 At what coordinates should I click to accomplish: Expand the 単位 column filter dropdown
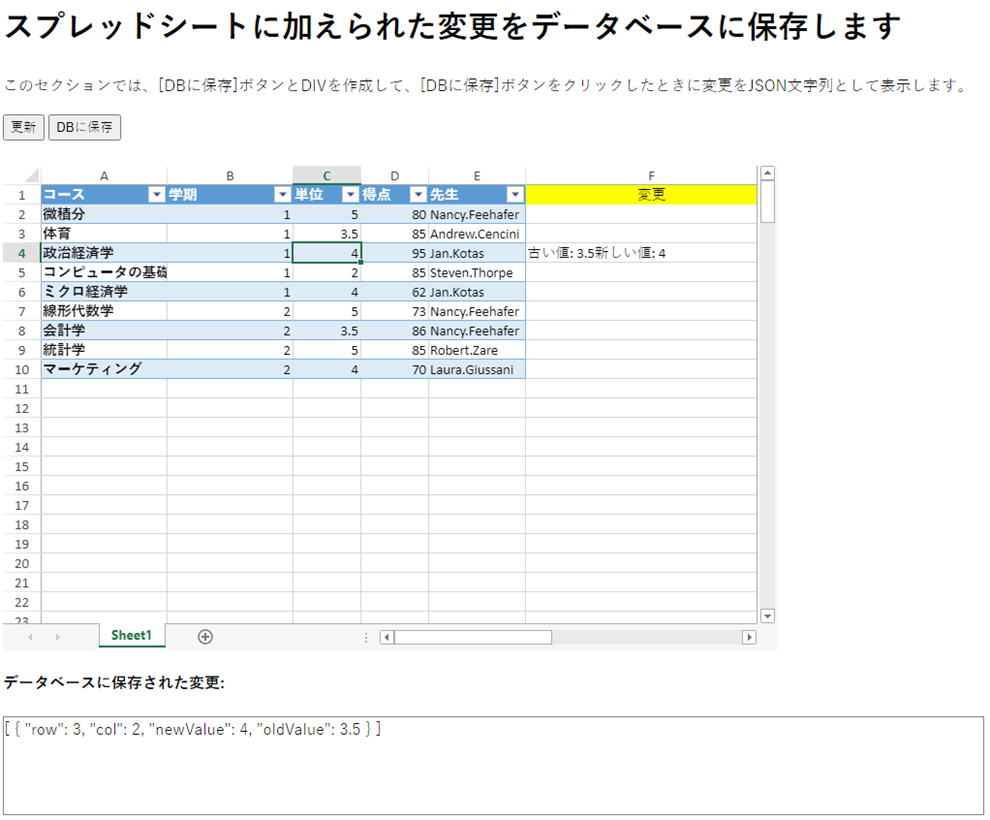tap(350, 195)
